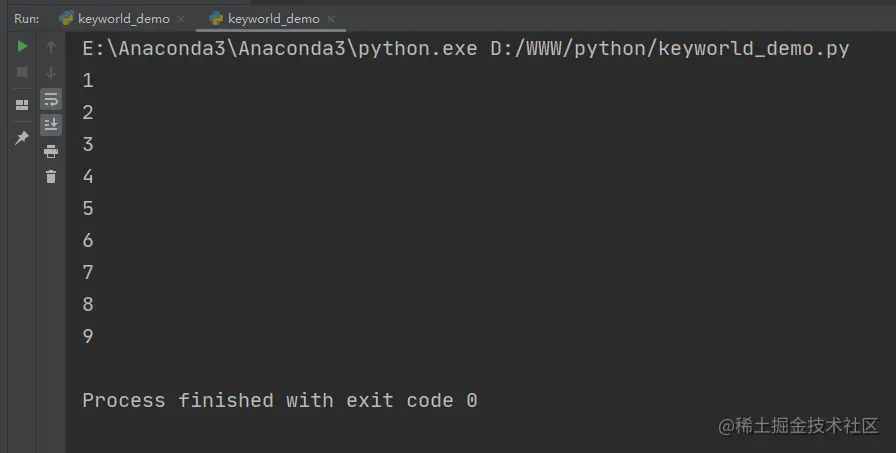Close the first keyworld_demo run tab
Screen dimensions: 896x453
[181, 19]
